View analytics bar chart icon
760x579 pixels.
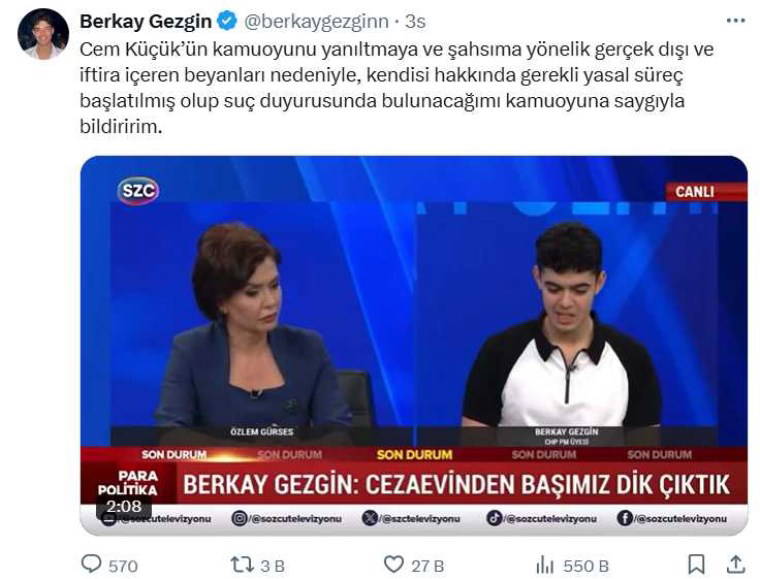point(545,565)
